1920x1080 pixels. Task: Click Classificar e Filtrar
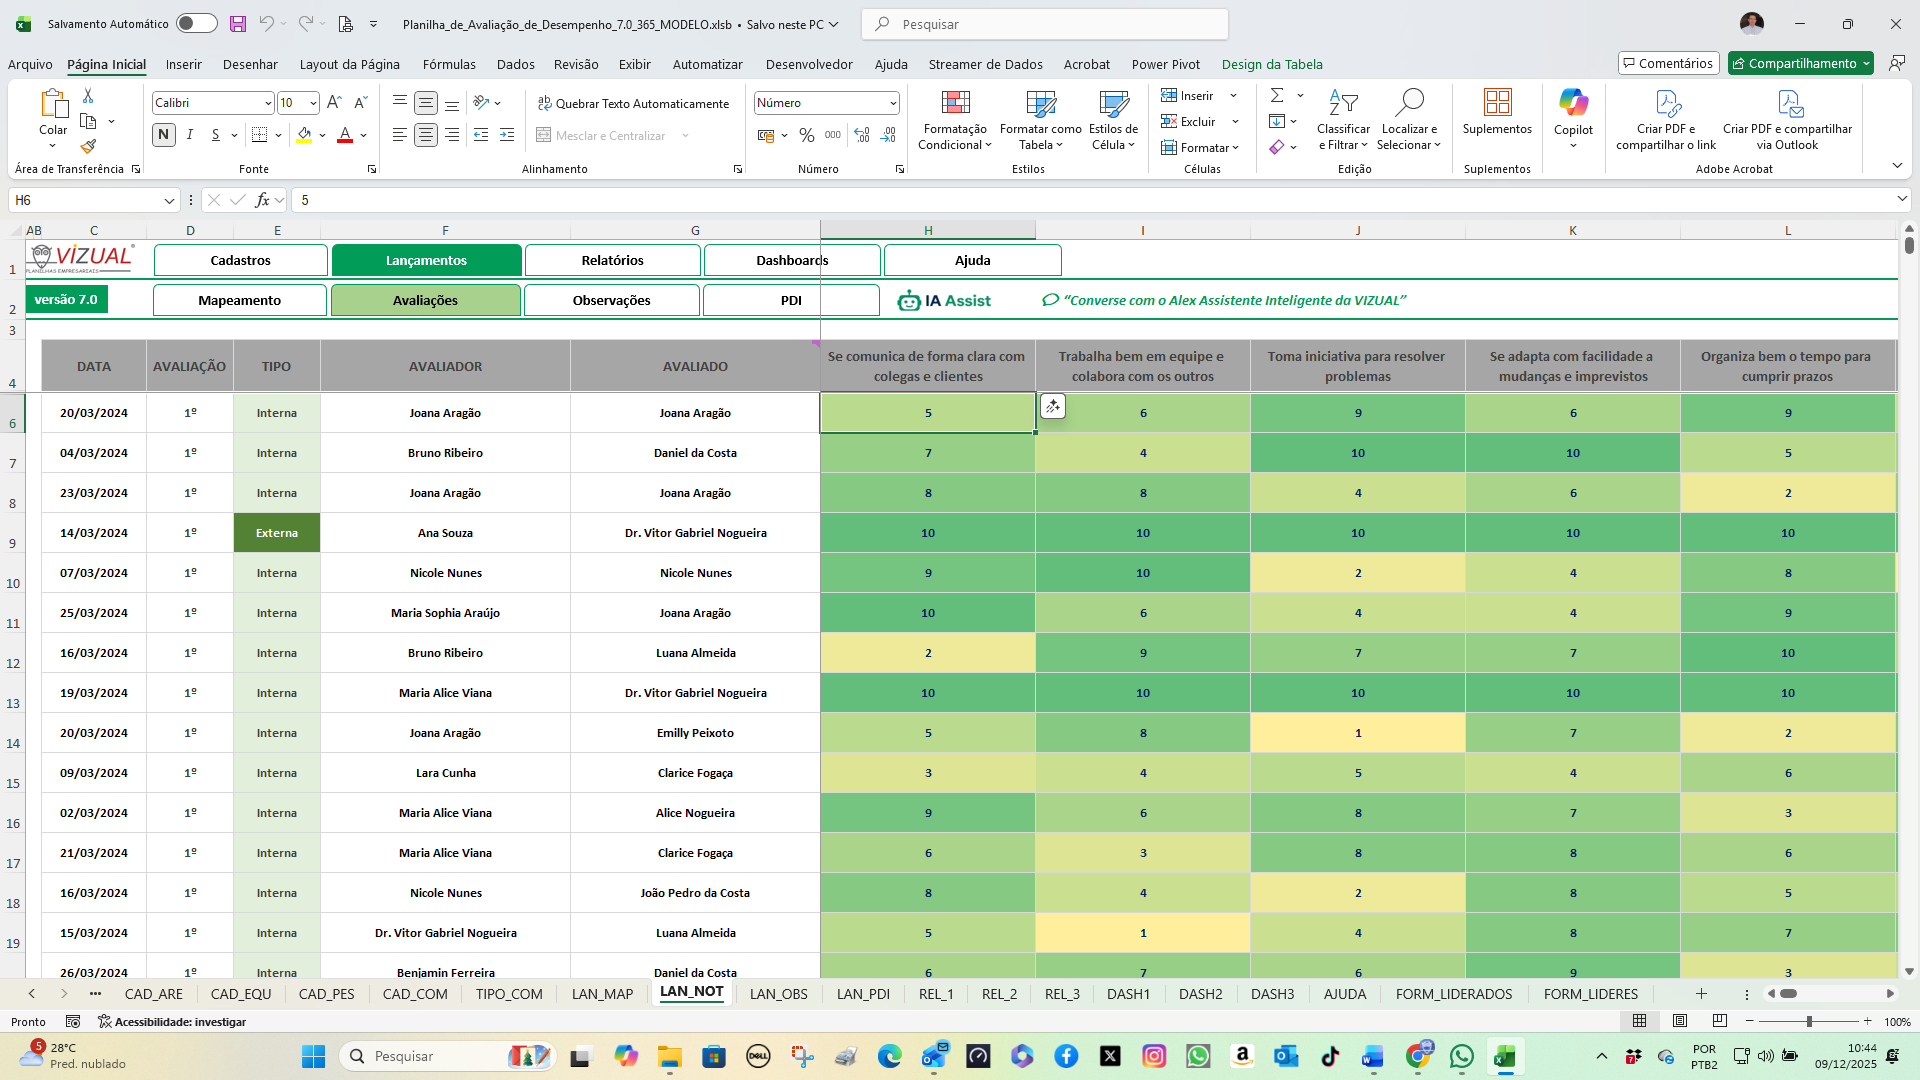[1343, 120]
